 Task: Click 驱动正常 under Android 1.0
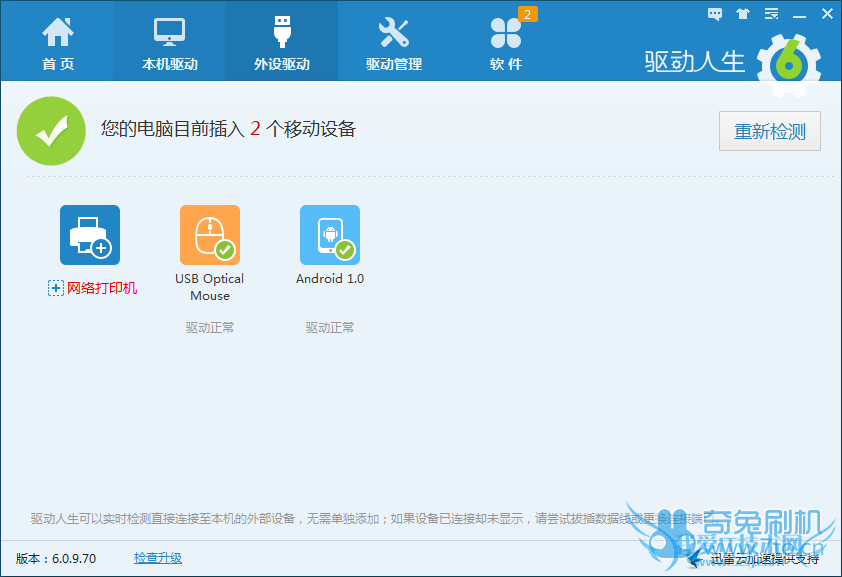330,327
